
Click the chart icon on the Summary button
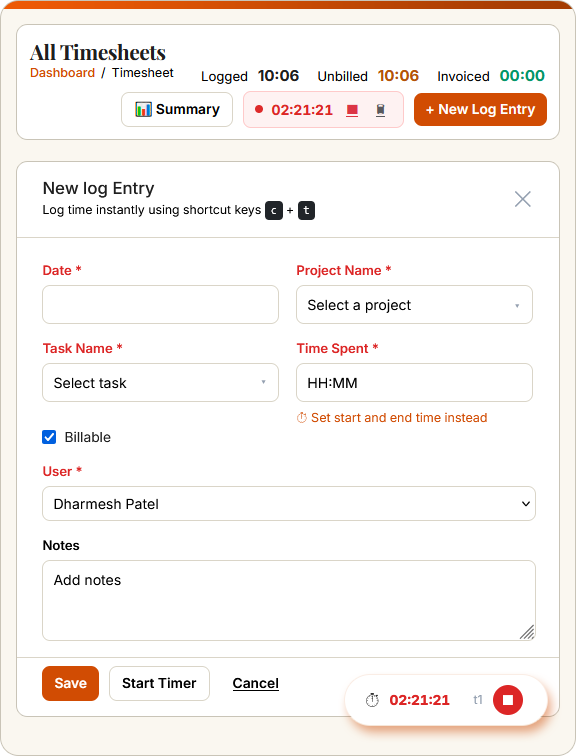click(143, 109)
